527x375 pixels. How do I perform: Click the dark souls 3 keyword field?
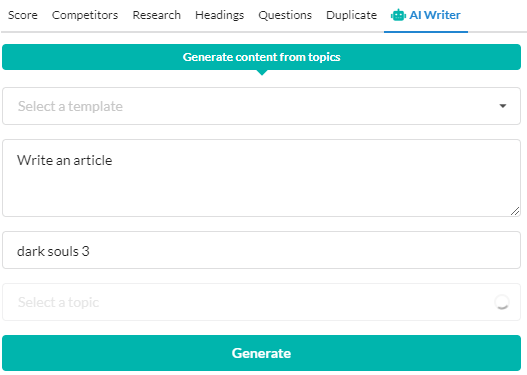(x=261, y=250)
